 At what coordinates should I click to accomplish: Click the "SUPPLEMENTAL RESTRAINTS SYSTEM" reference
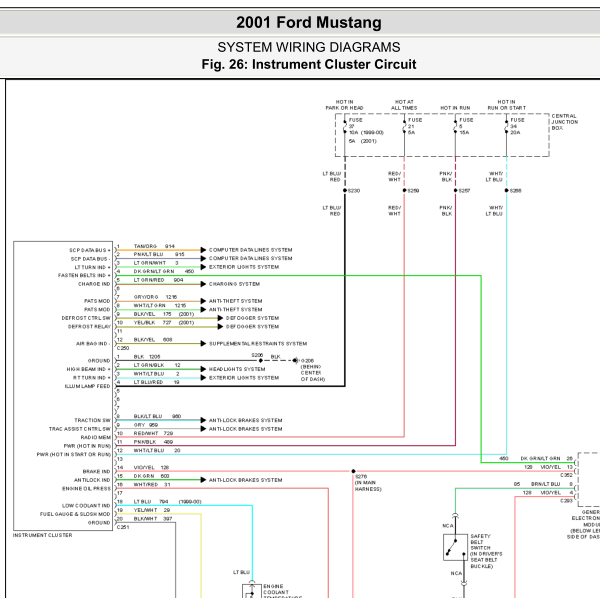[x=258, y=344]
